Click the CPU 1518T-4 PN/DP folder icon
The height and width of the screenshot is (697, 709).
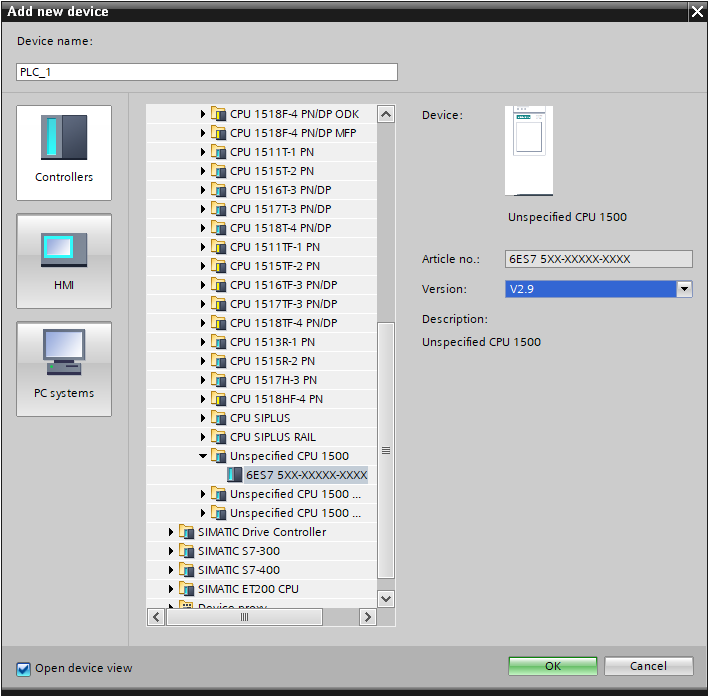pos(218,228)
